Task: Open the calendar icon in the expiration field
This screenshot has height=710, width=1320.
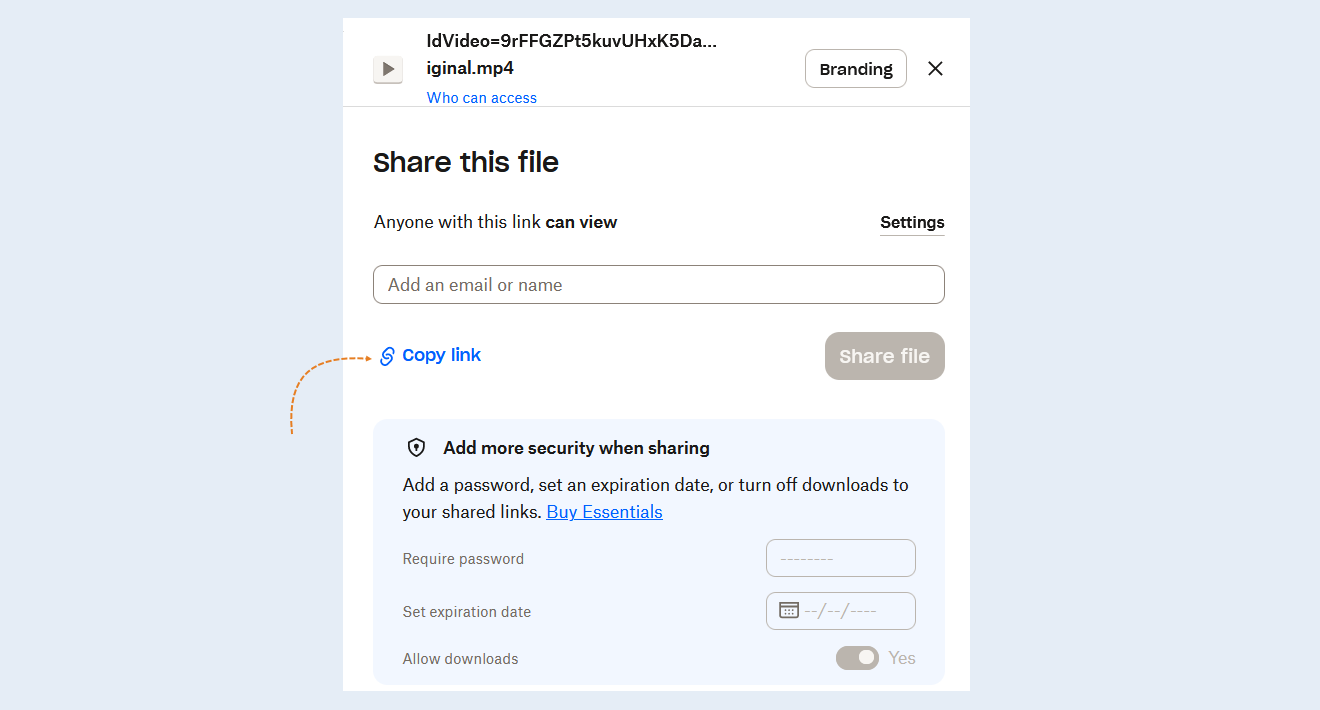Action: (789, 610)
